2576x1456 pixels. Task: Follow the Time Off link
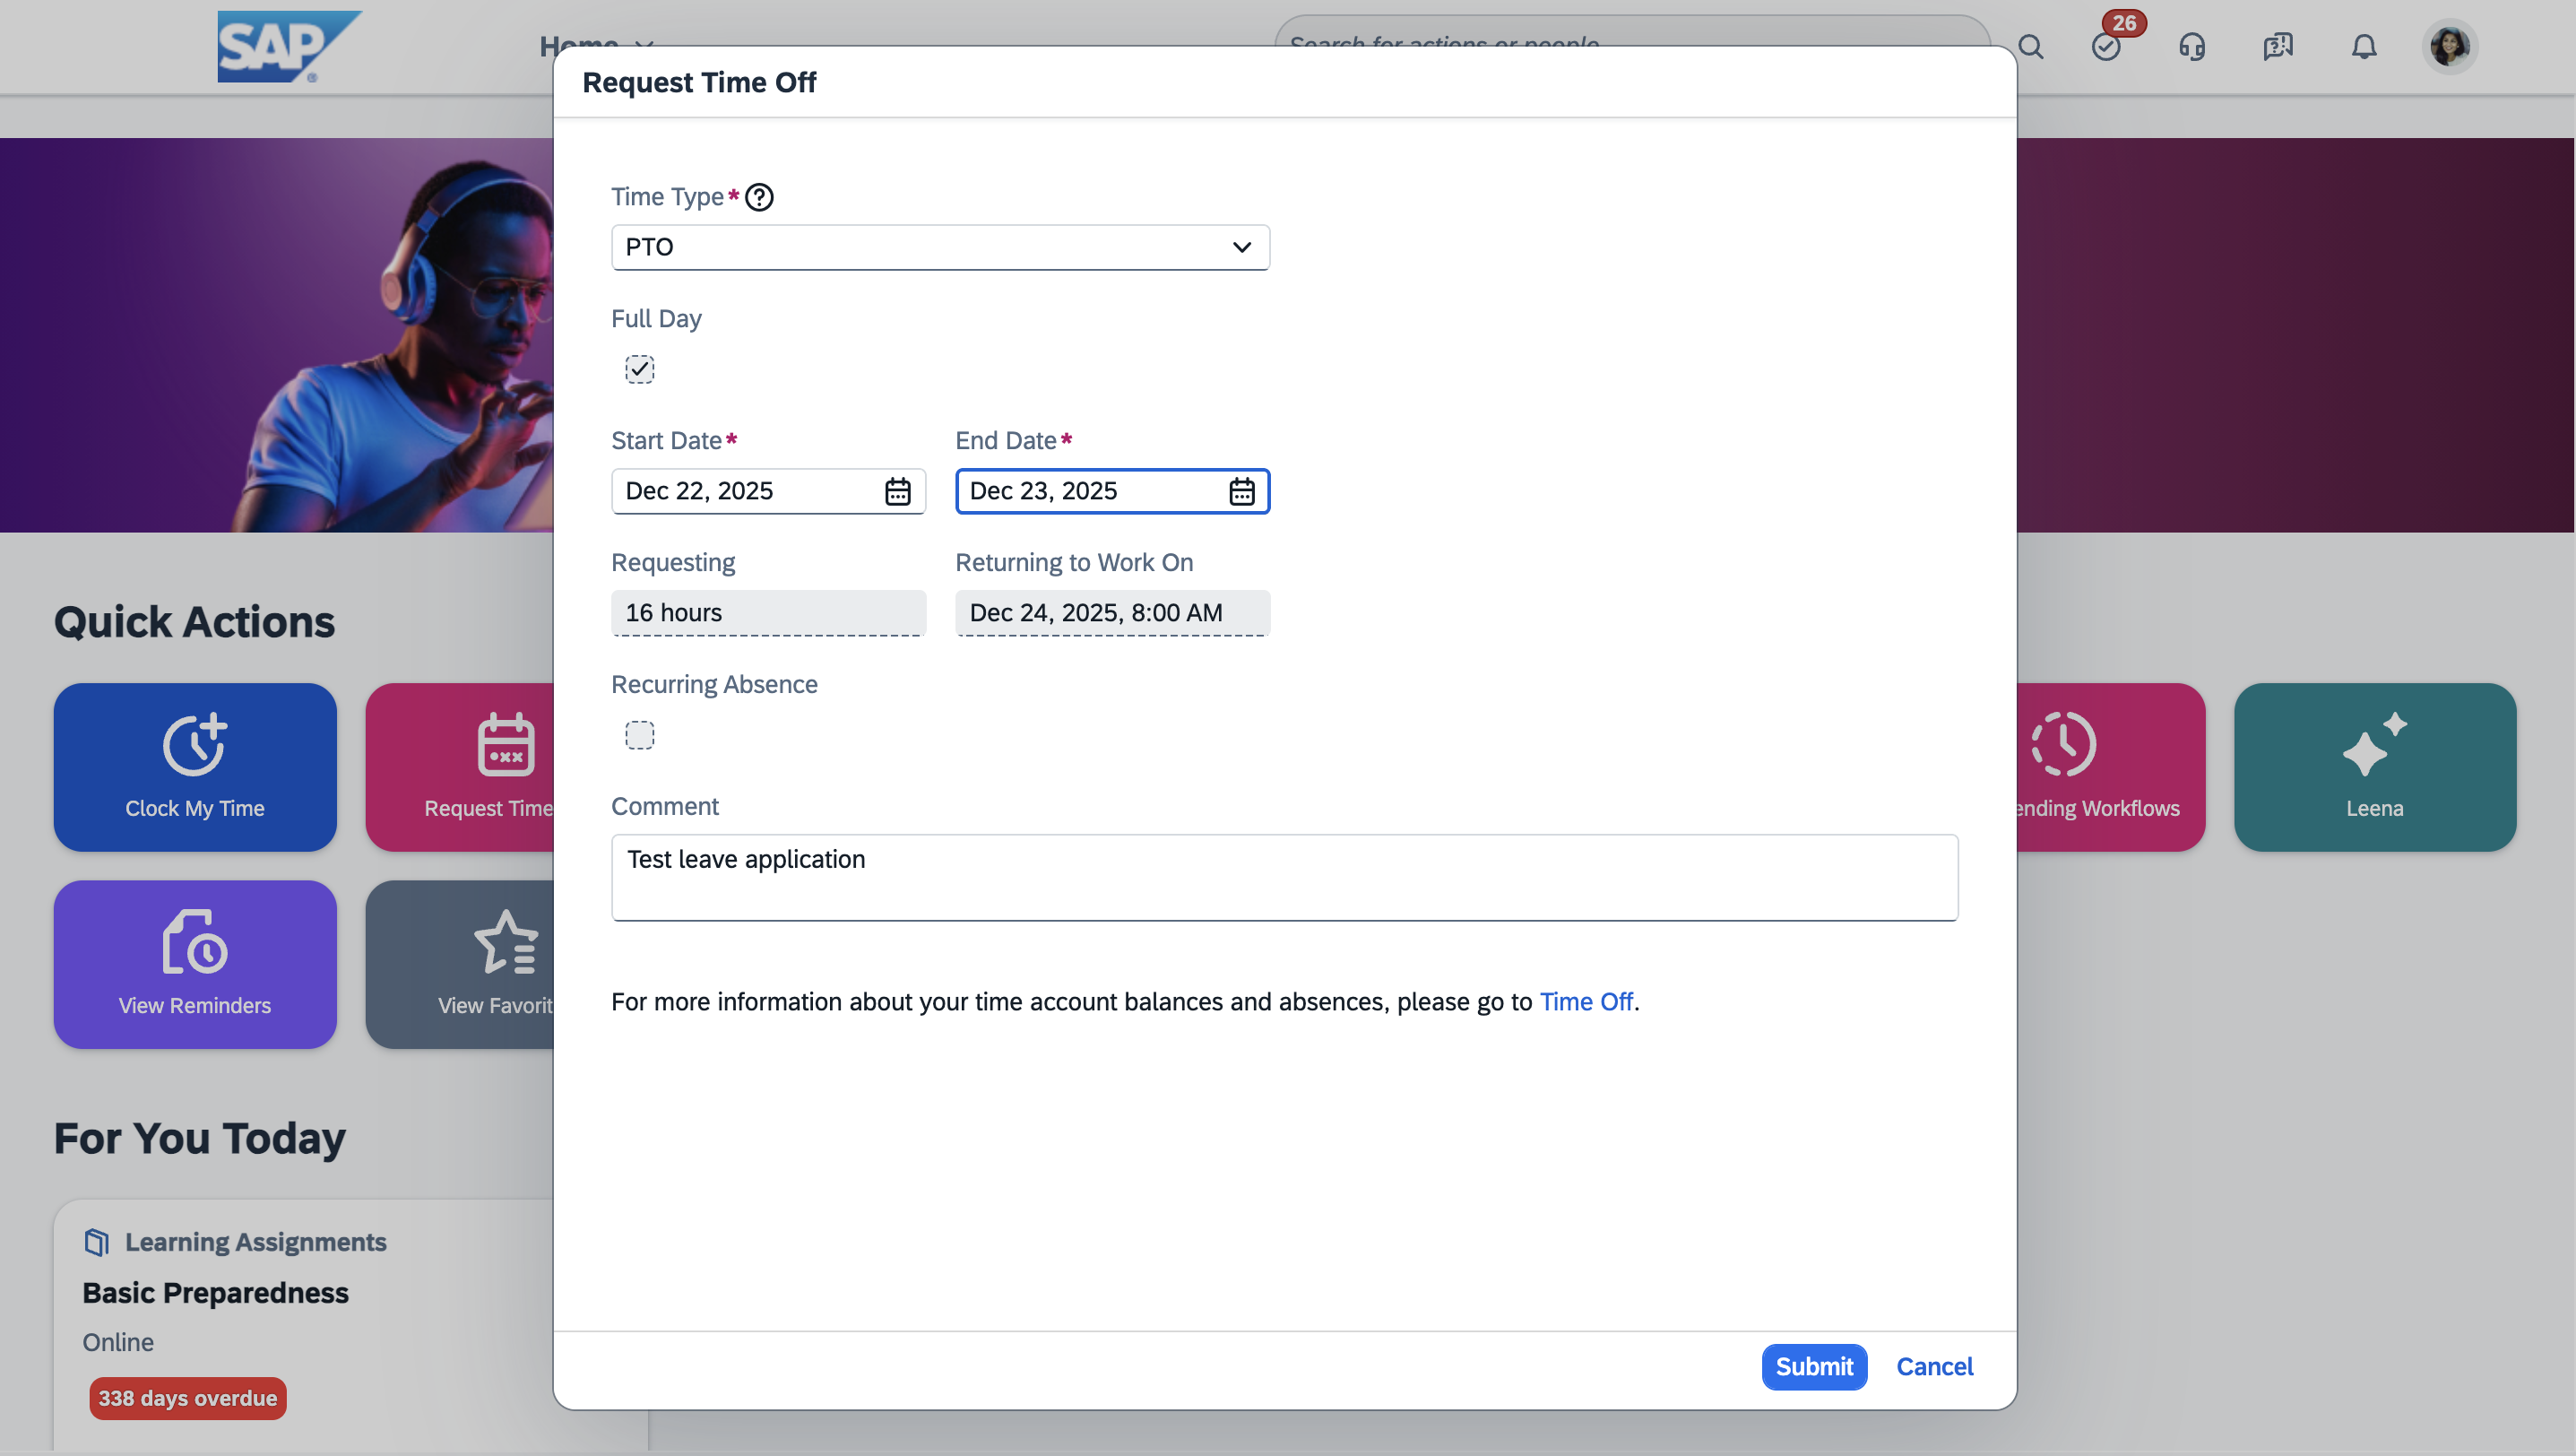pos(1585,1001)
